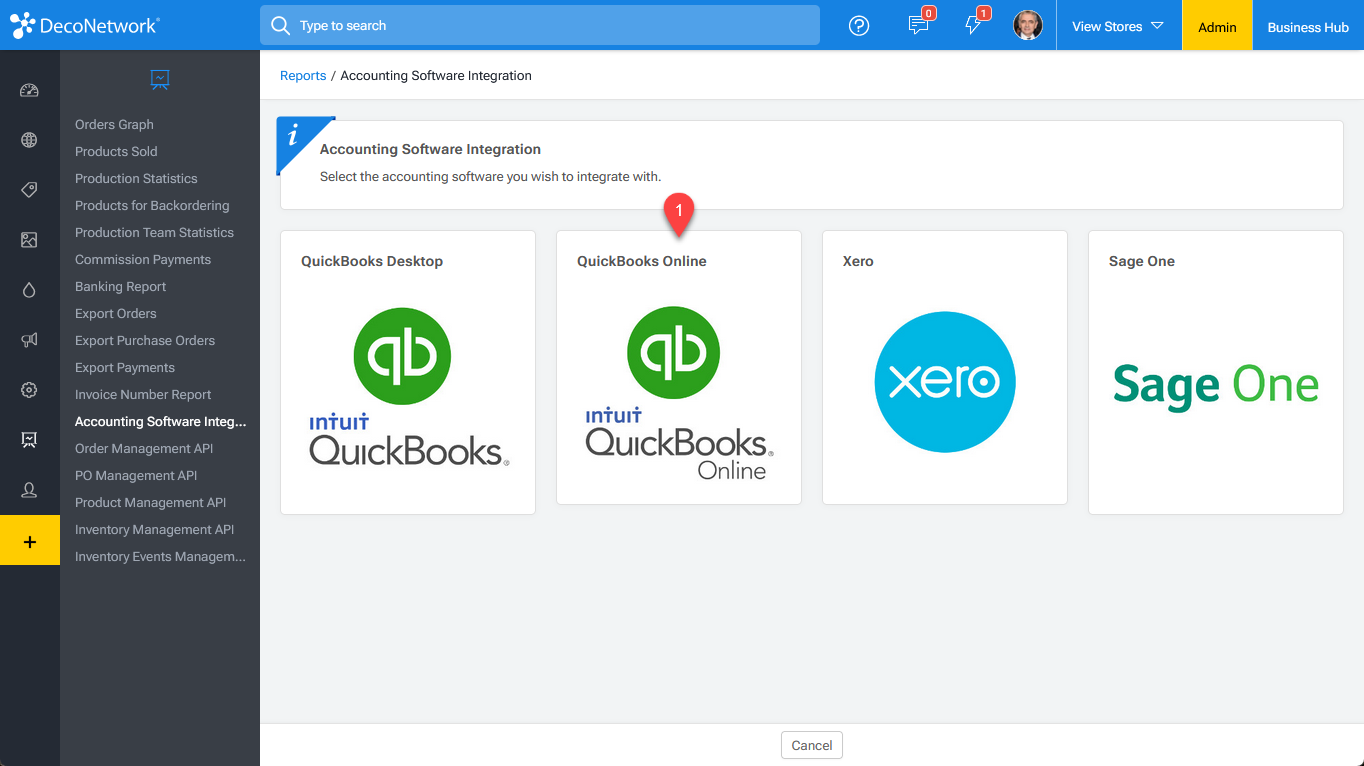Click the reports chart icon above submenu
This screenshot has width=1364, height=766.
pos(160,79)
